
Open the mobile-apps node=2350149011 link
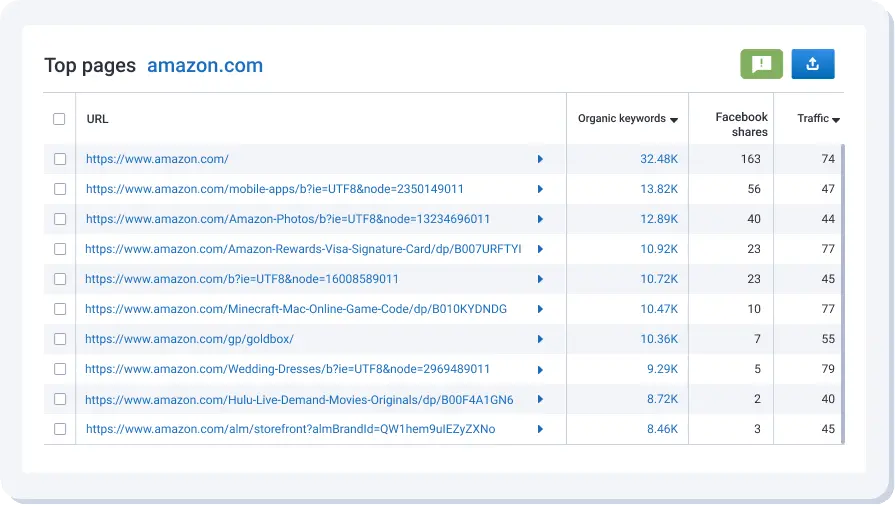[275, 189]
